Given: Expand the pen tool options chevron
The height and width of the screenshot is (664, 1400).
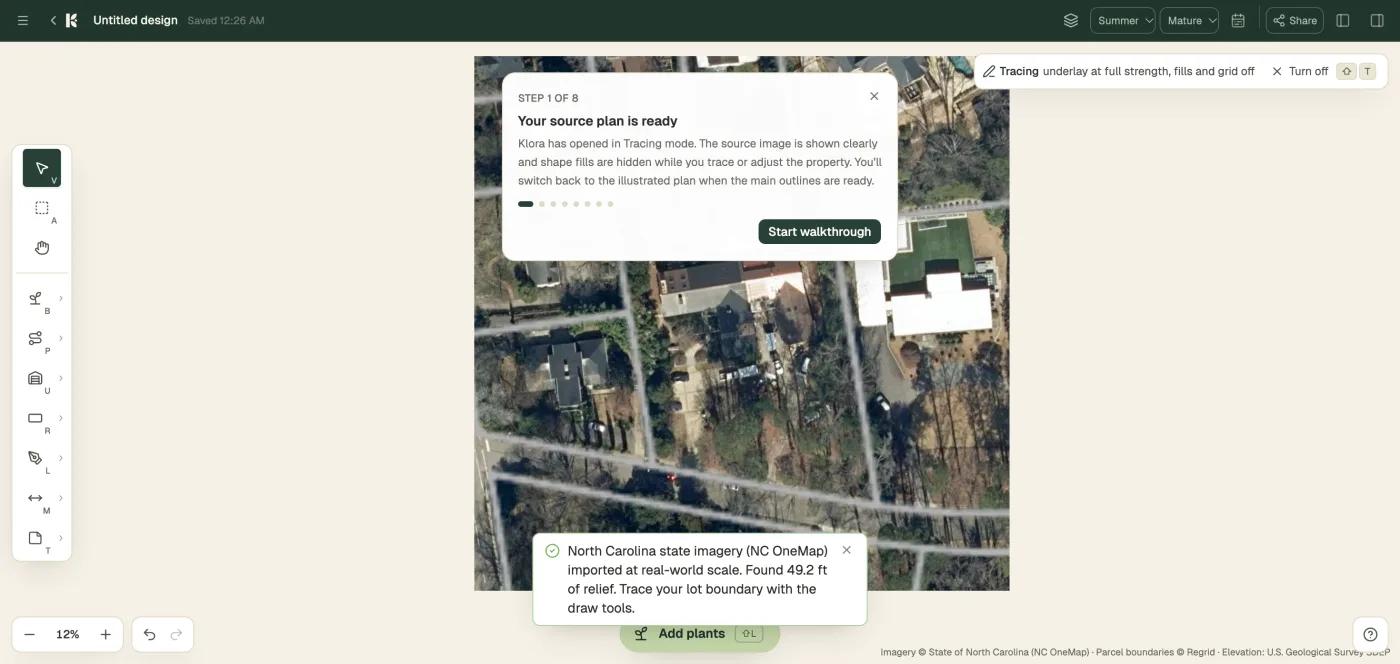Looking at the screenshot, I should click(61, 458).
